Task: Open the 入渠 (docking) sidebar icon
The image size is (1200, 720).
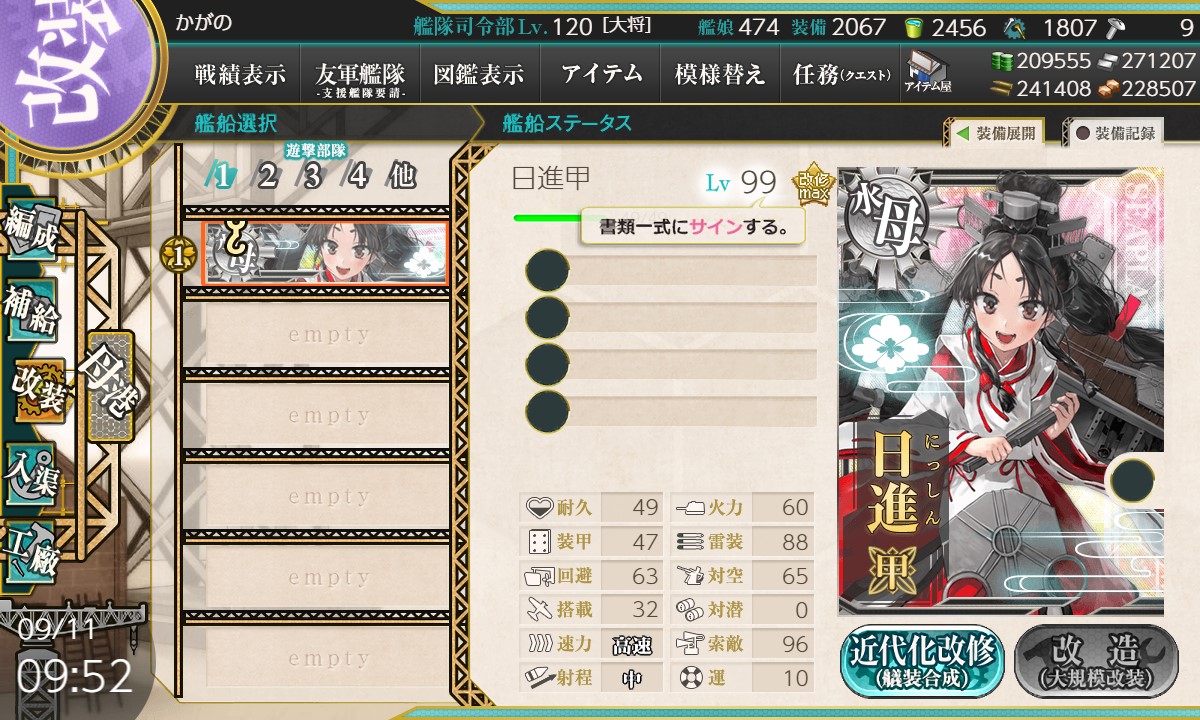Action: pos(30,471)
